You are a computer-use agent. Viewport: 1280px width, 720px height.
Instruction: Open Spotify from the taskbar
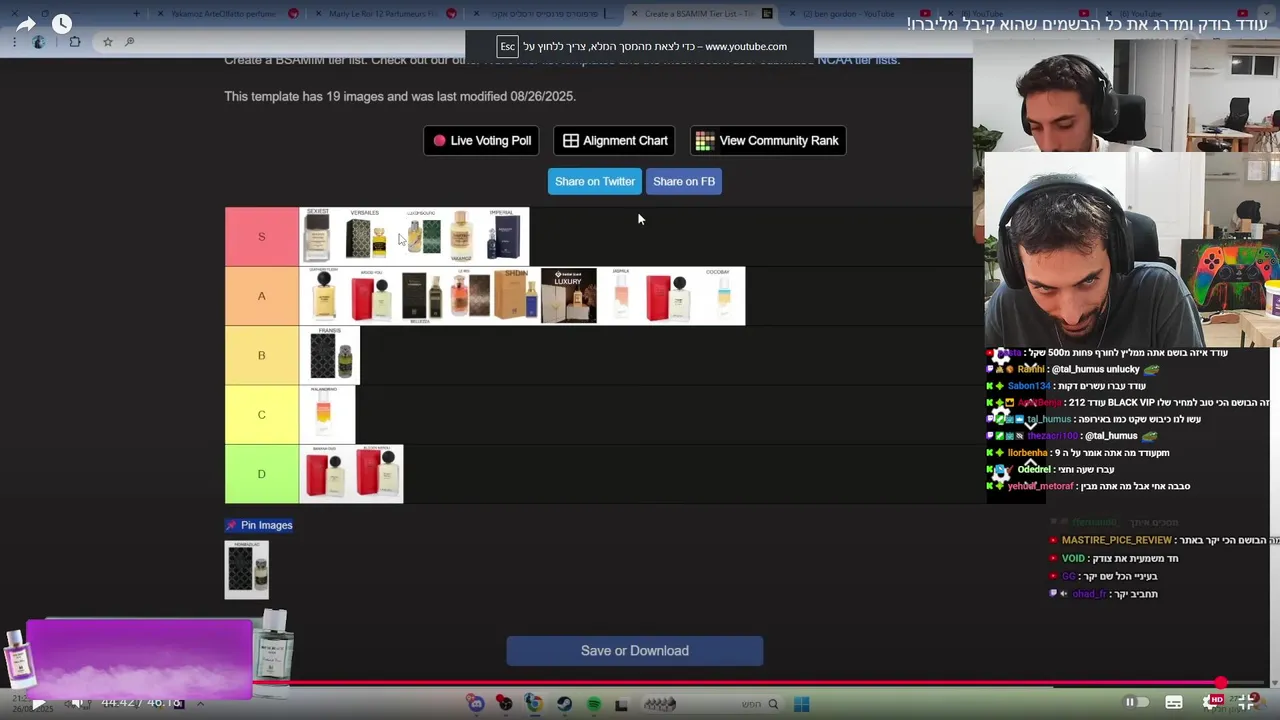[x=593, y=704]
